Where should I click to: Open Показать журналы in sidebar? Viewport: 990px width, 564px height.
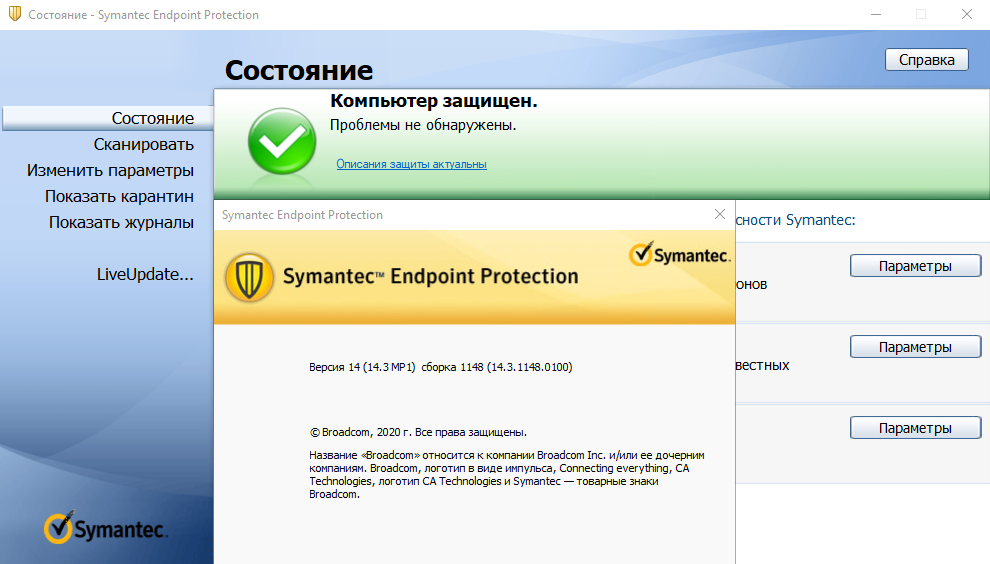click(x=121, y=222)
